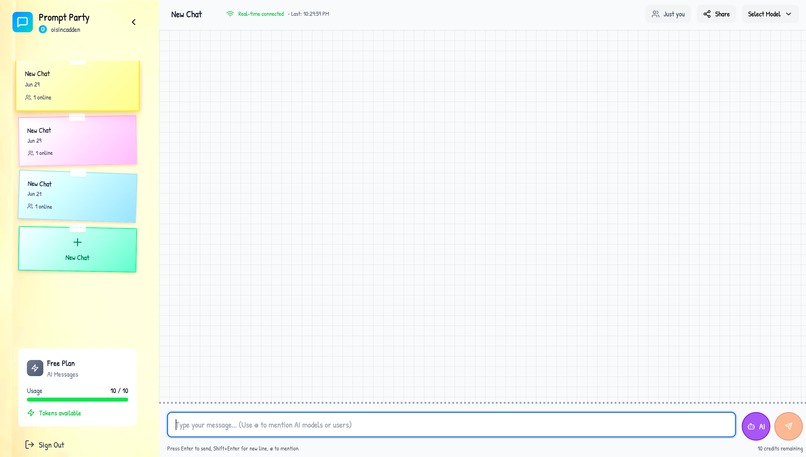Open the blue New Chat note
This screenshot has width=806, height=457.
point(78,196)
